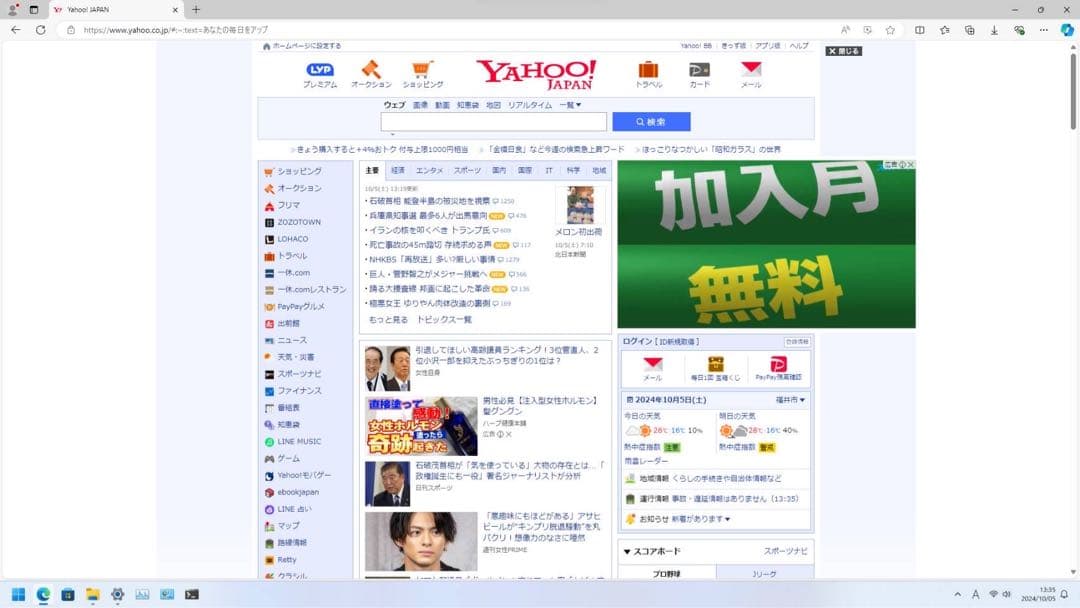Select ZOZOTOWN in the left sidebar
Image resolution: width=1080 pixels, height=608 pixels.
[x=298, y=221]
